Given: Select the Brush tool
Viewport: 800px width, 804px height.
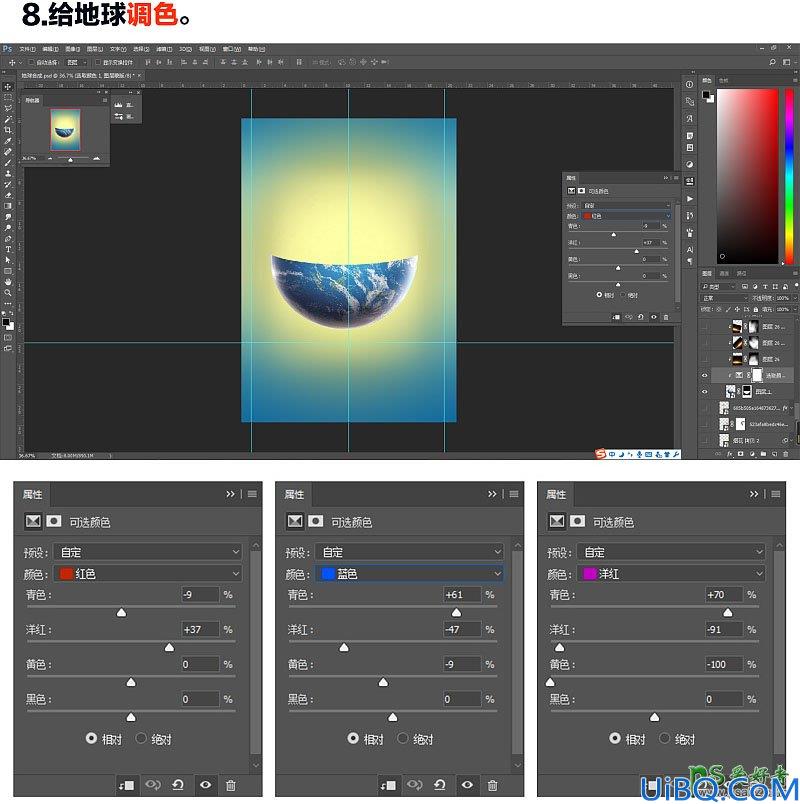Looking at the screenshot, I should [8, 163].
